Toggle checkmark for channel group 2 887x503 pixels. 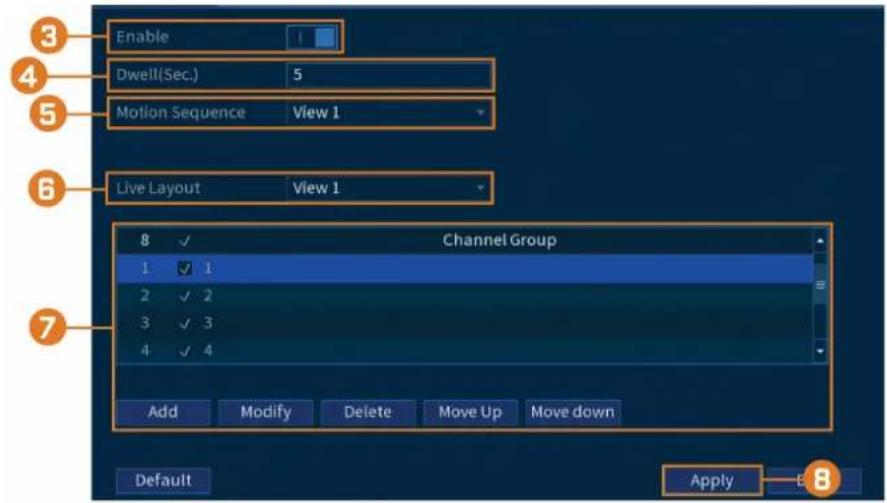(184, 296)
